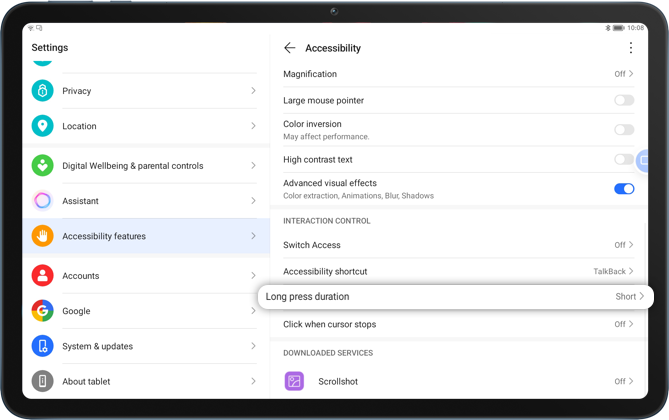
Task: Enable the Large mouse pointer switch
Action: click(x=624, y=100)
